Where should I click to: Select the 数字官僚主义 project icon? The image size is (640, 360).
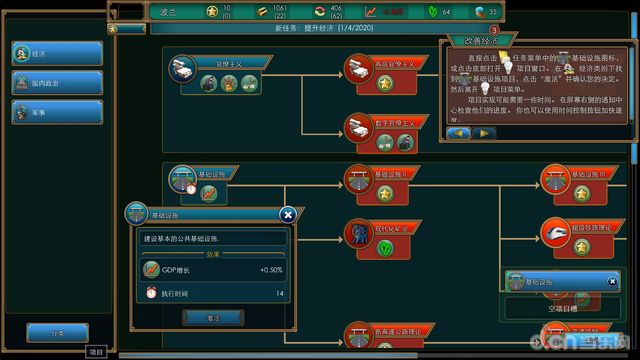pos(358,128)
